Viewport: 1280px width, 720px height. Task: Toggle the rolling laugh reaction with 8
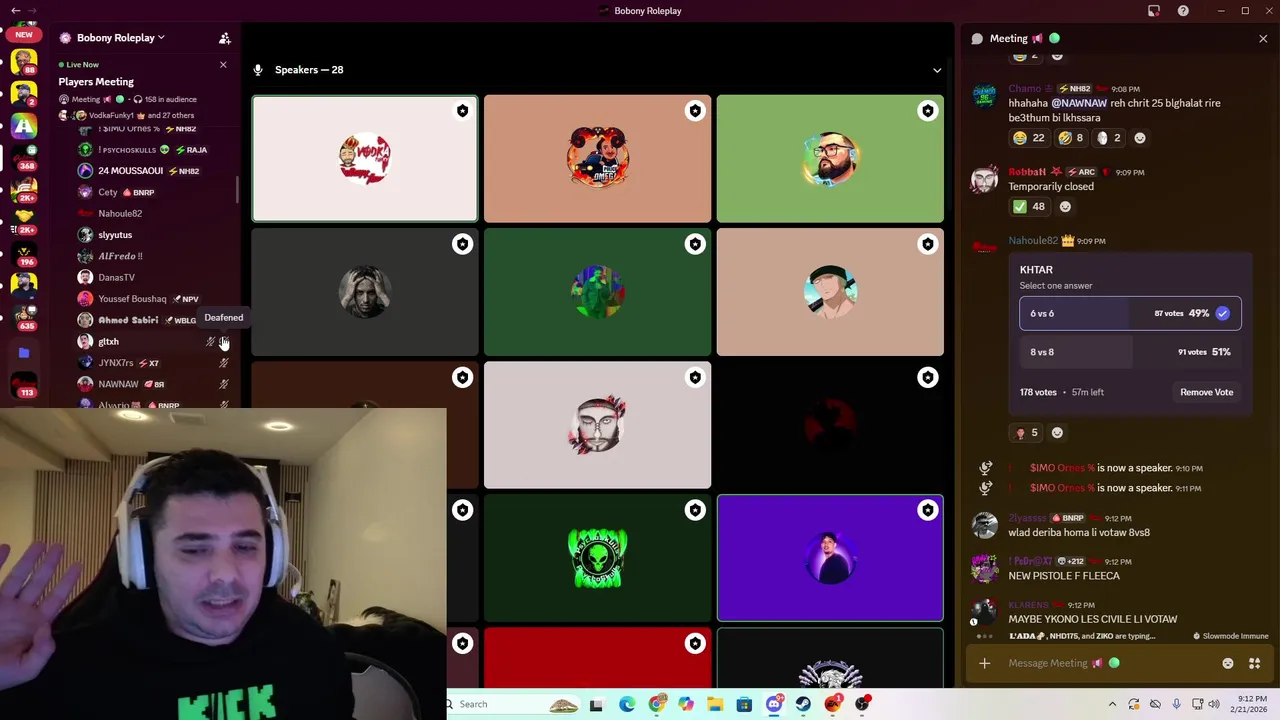coord(1073,138)
